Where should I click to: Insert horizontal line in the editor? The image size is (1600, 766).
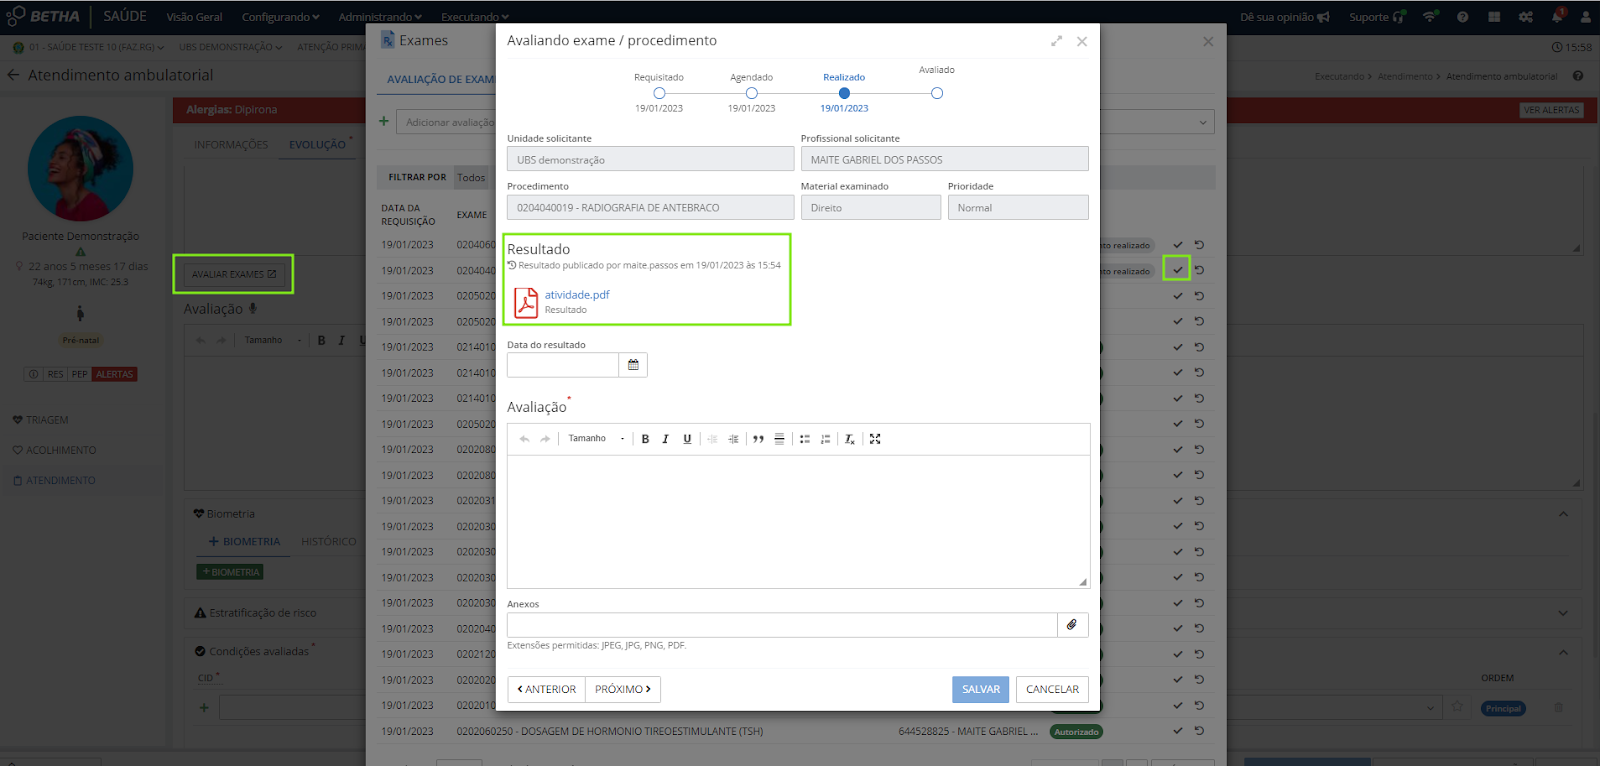tap(779, 439)
